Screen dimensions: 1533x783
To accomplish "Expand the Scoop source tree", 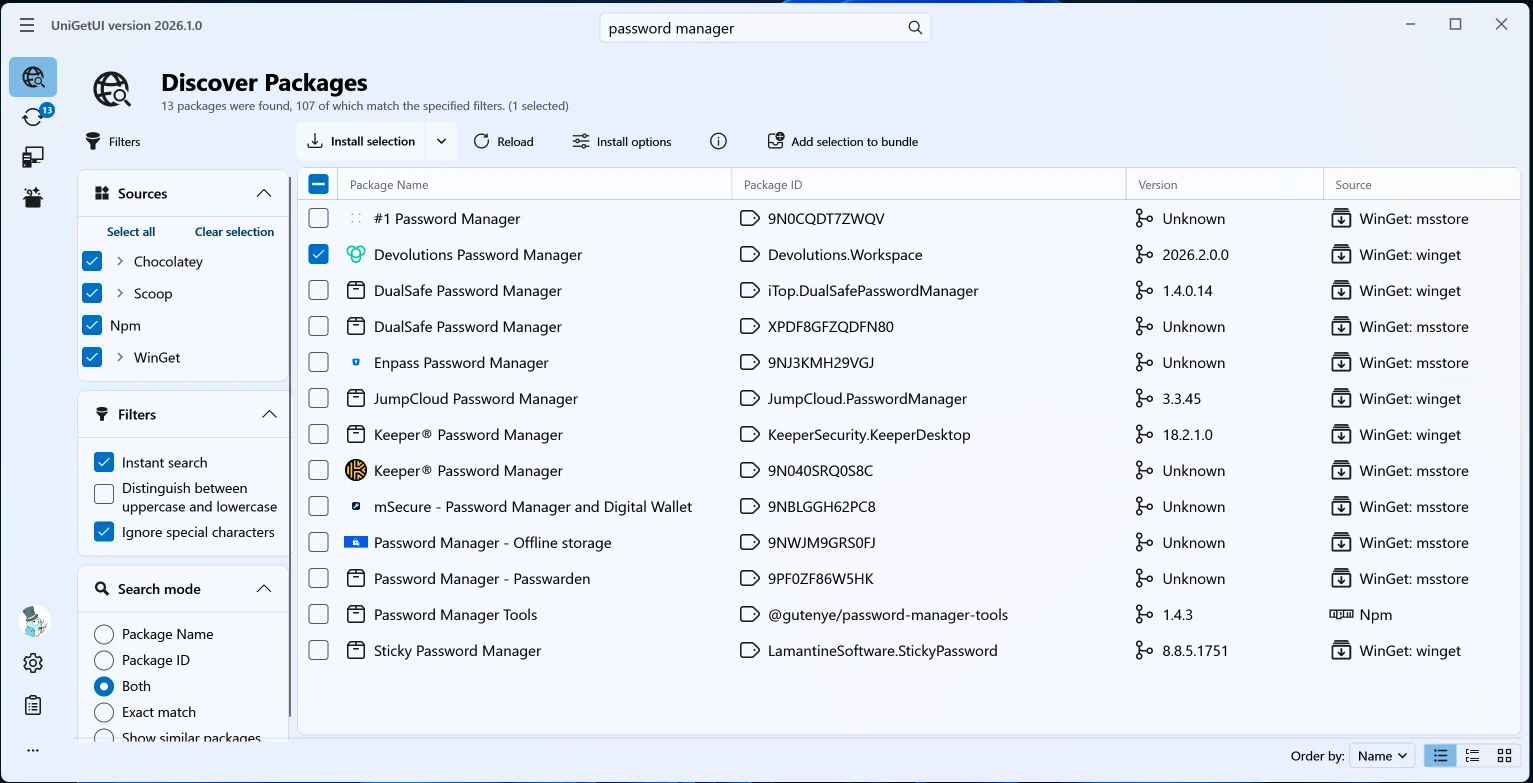I will [x=120, y=294].
